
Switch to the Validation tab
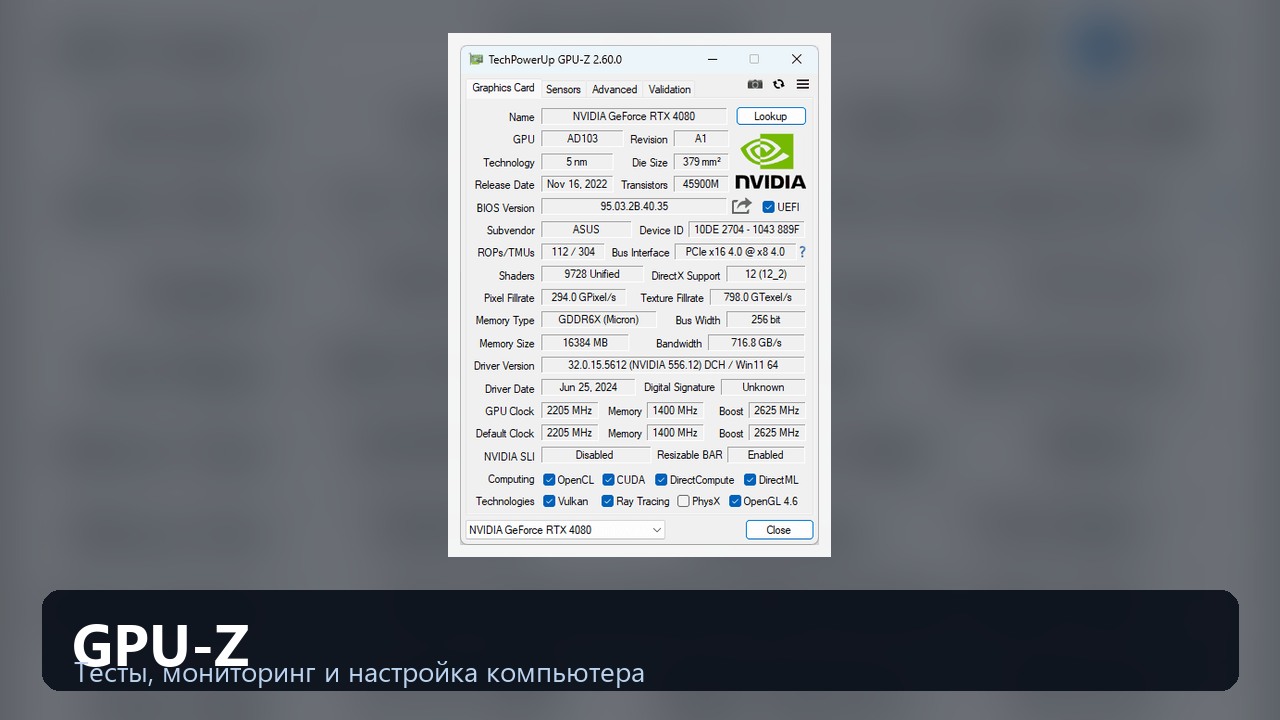tap(670, 89)
